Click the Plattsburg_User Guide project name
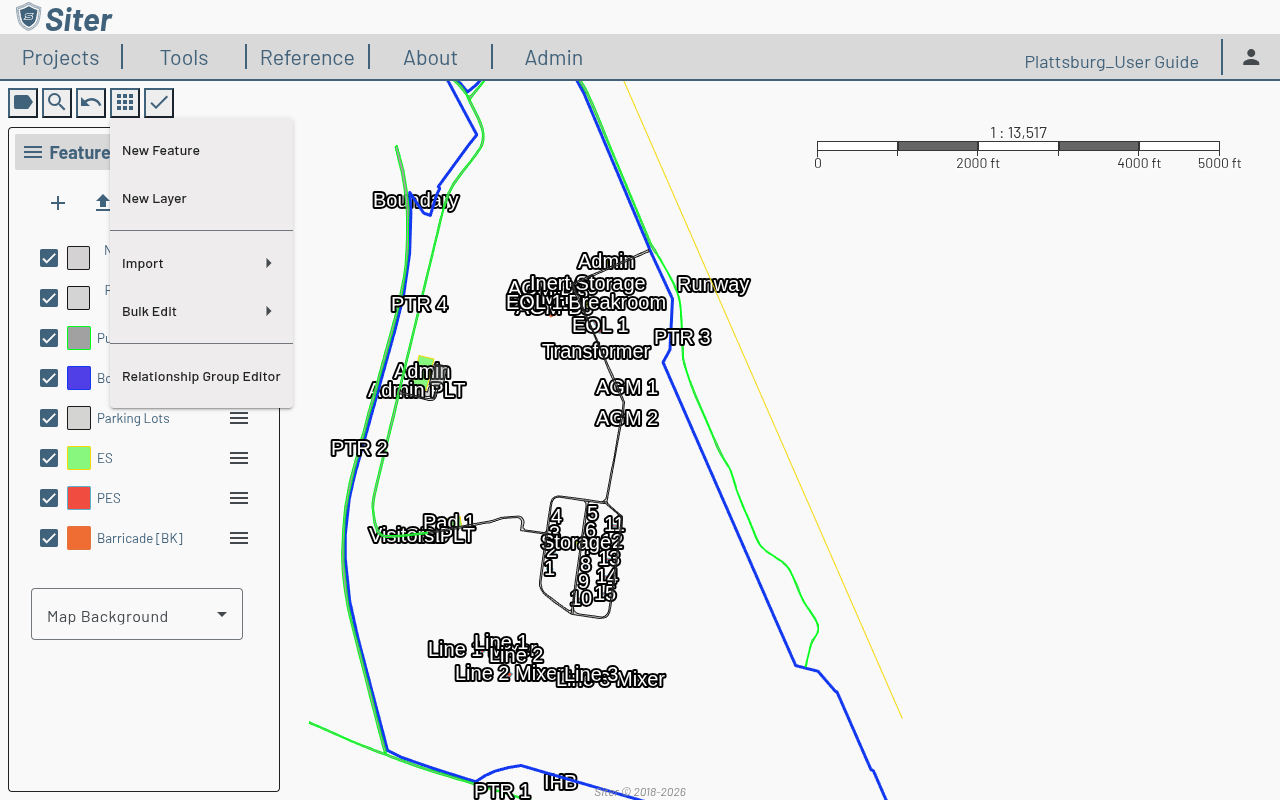 (x=1111, y=62)
